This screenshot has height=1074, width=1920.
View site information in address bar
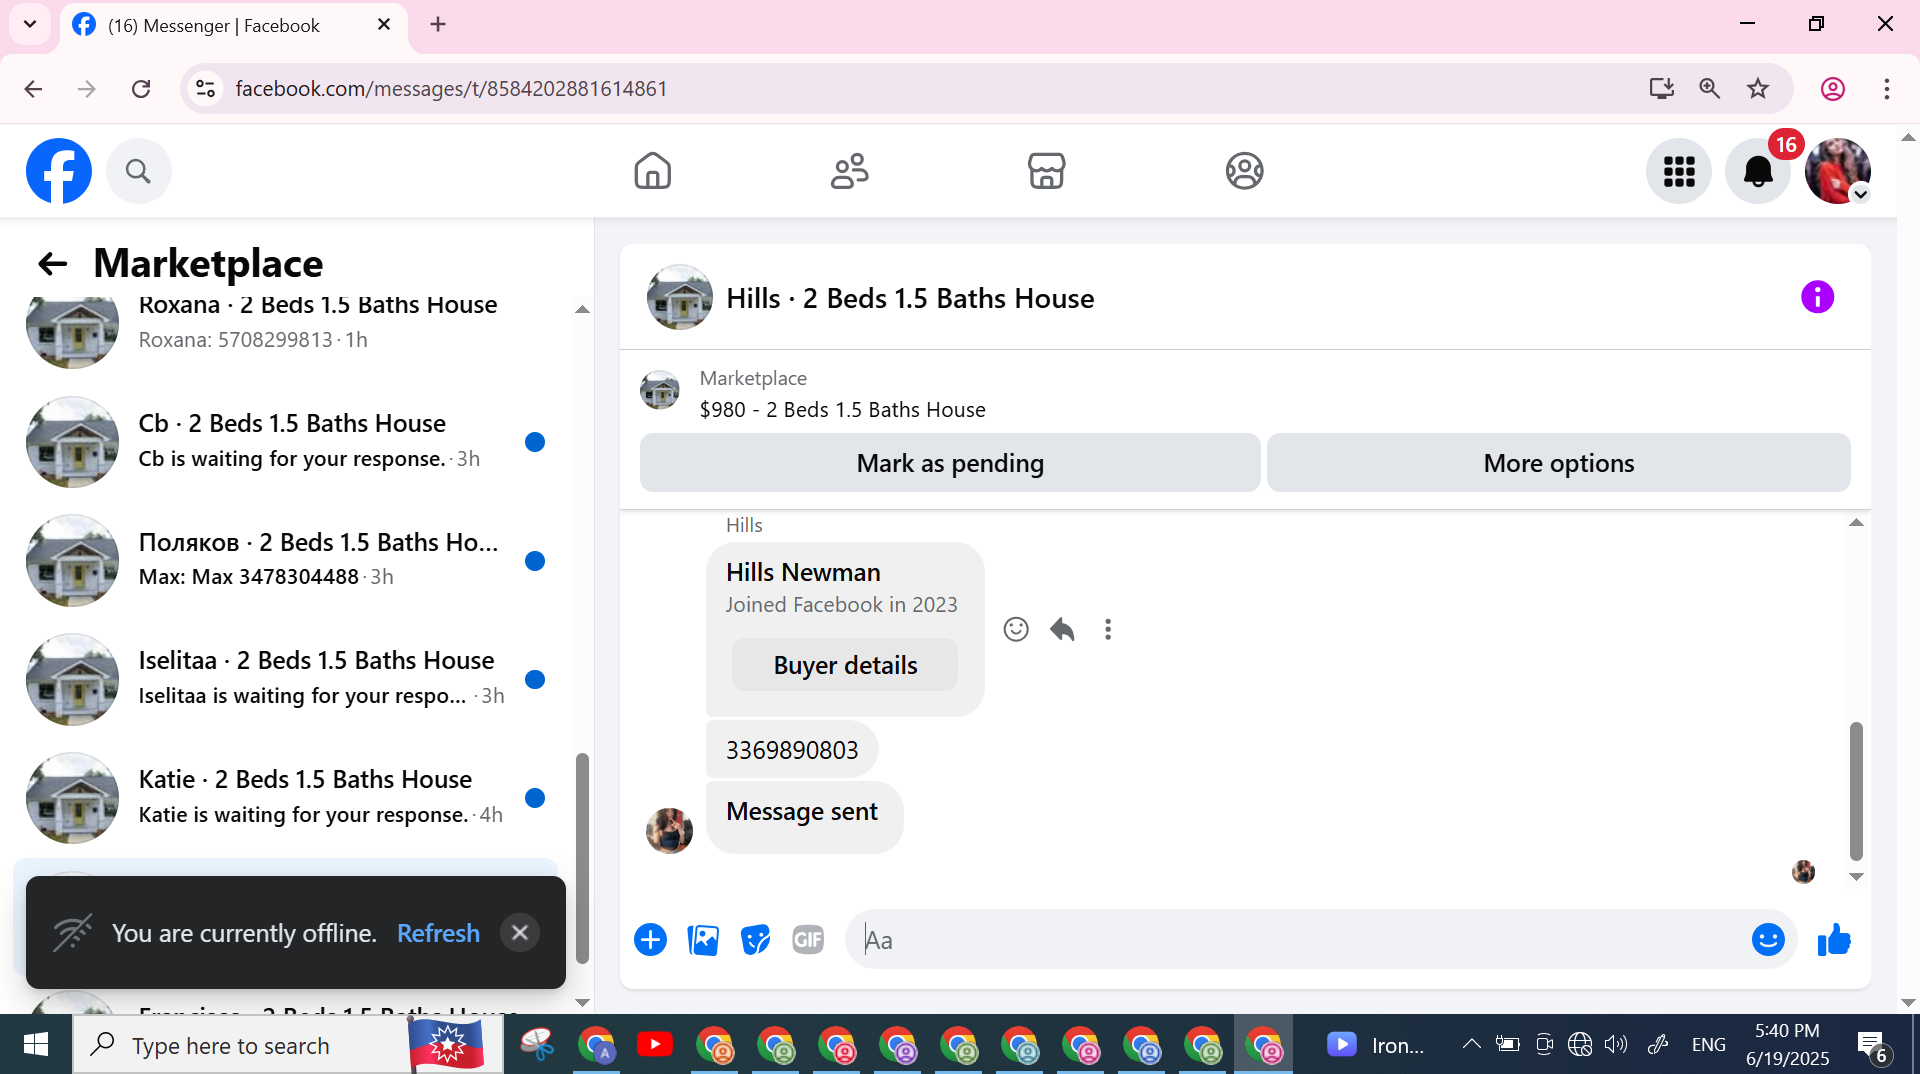coord(206,89)
